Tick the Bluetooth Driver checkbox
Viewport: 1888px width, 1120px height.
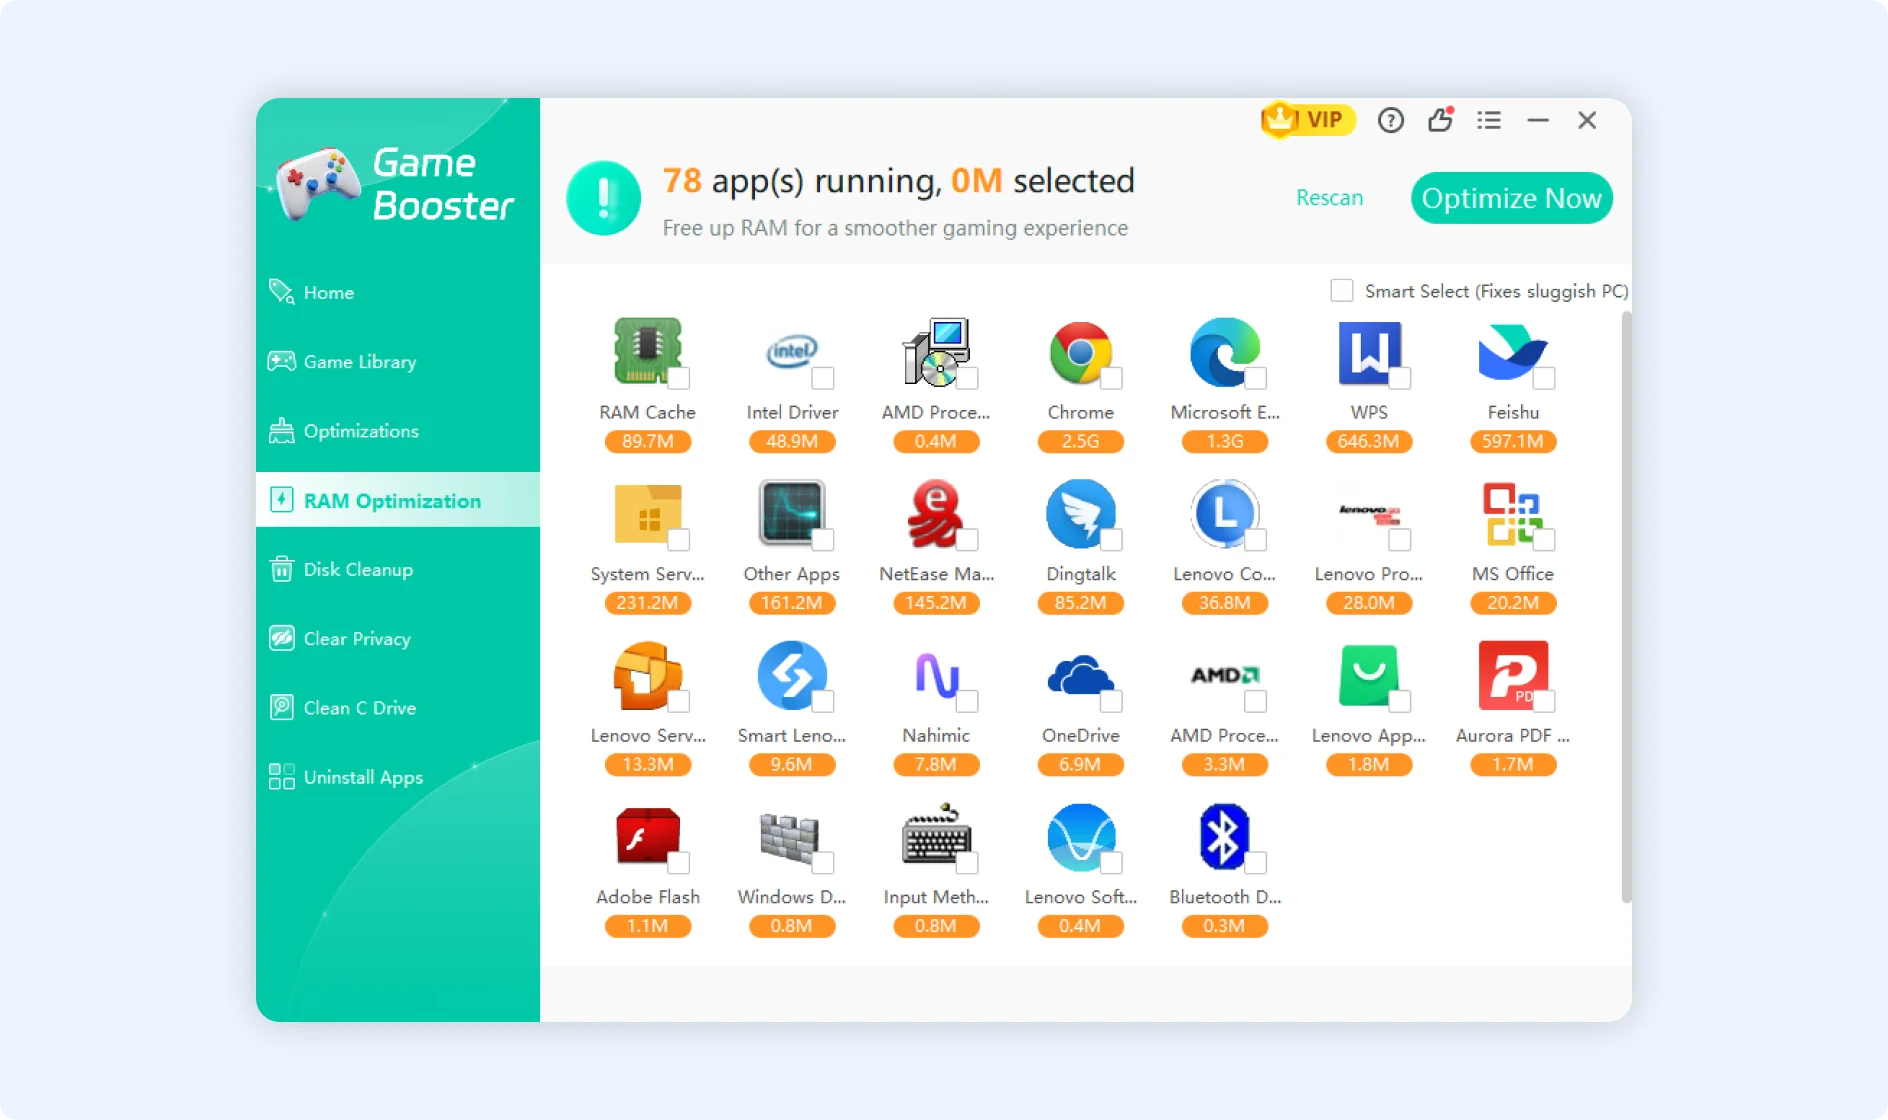1256,863
